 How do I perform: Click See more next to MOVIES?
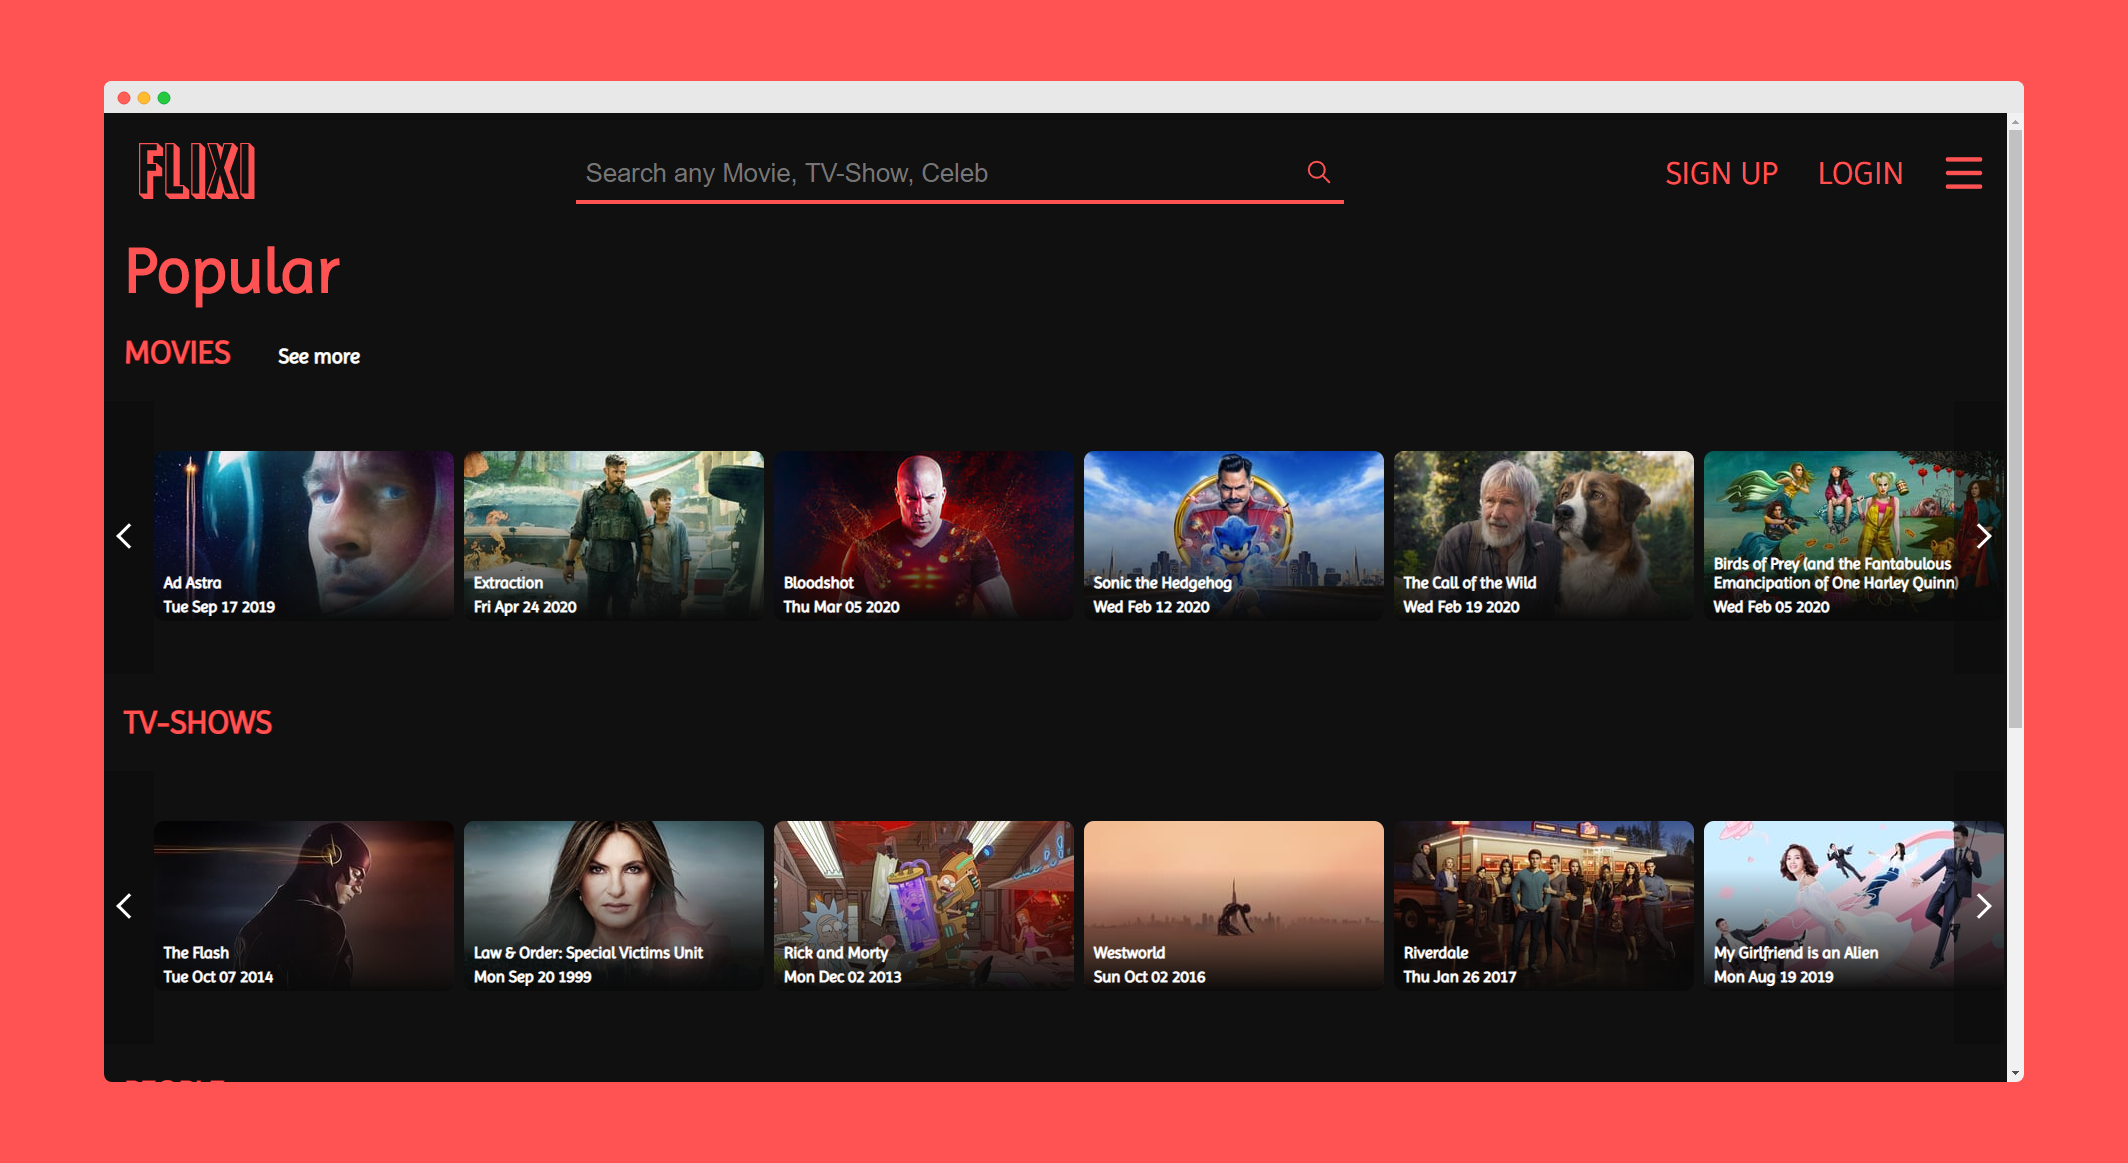pos(319,356)
